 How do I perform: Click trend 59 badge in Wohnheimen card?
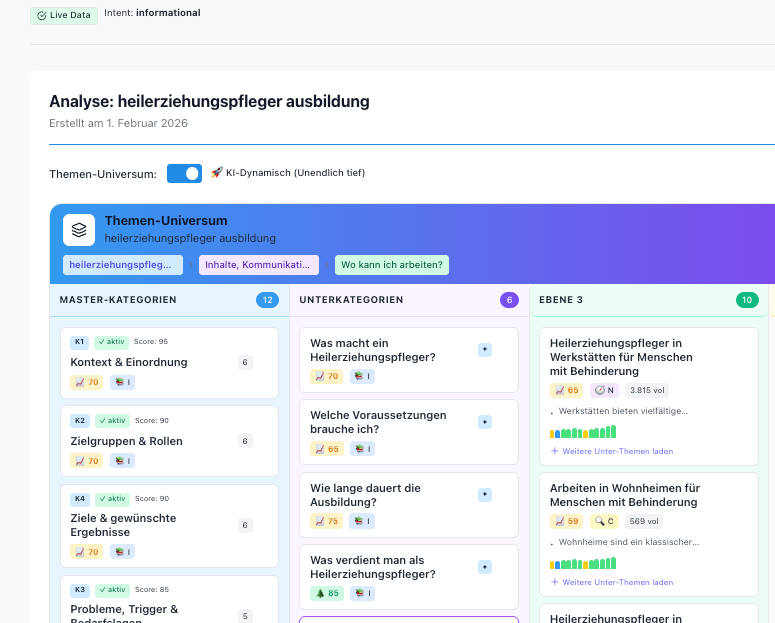[566, 522]
